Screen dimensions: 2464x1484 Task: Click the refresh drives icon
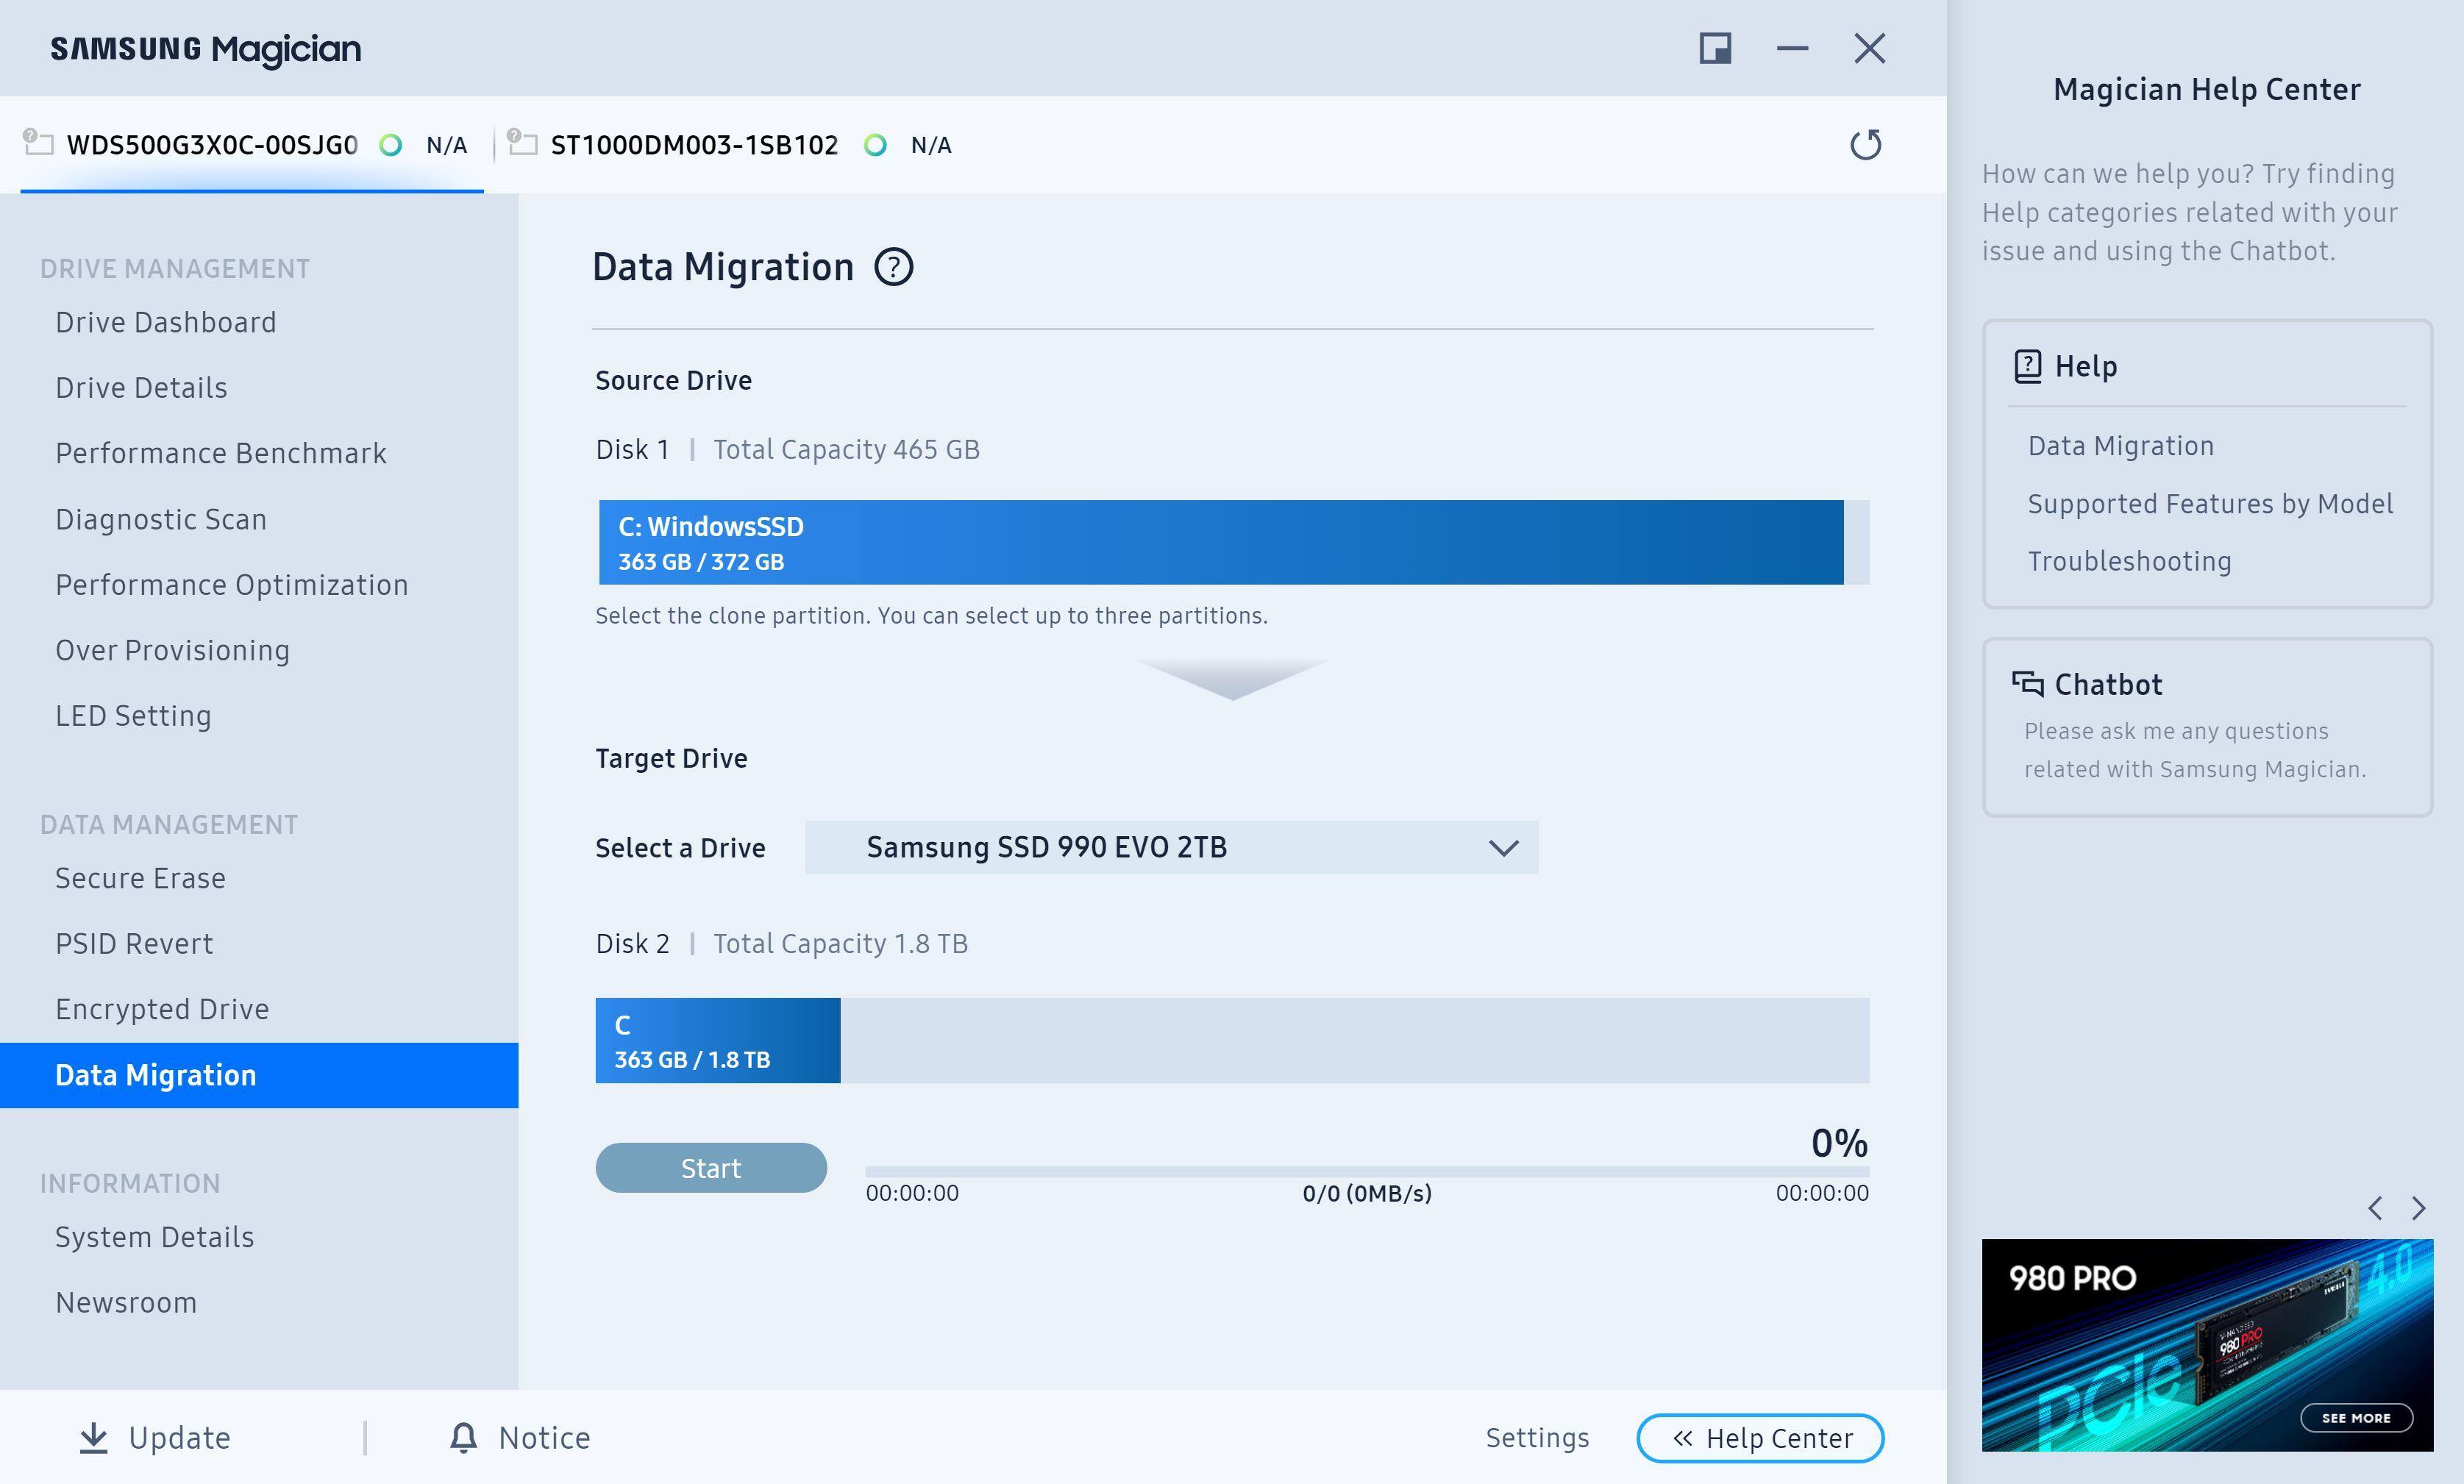pos(1865,145)
